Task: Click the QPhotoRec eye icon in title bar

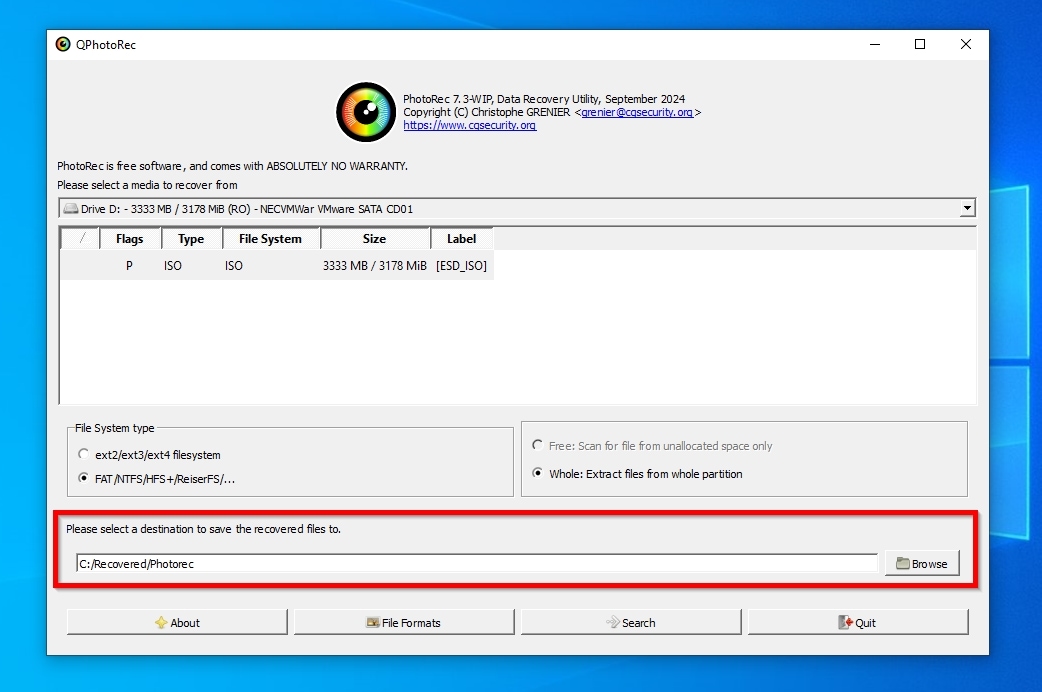Action: click(63, 45)
